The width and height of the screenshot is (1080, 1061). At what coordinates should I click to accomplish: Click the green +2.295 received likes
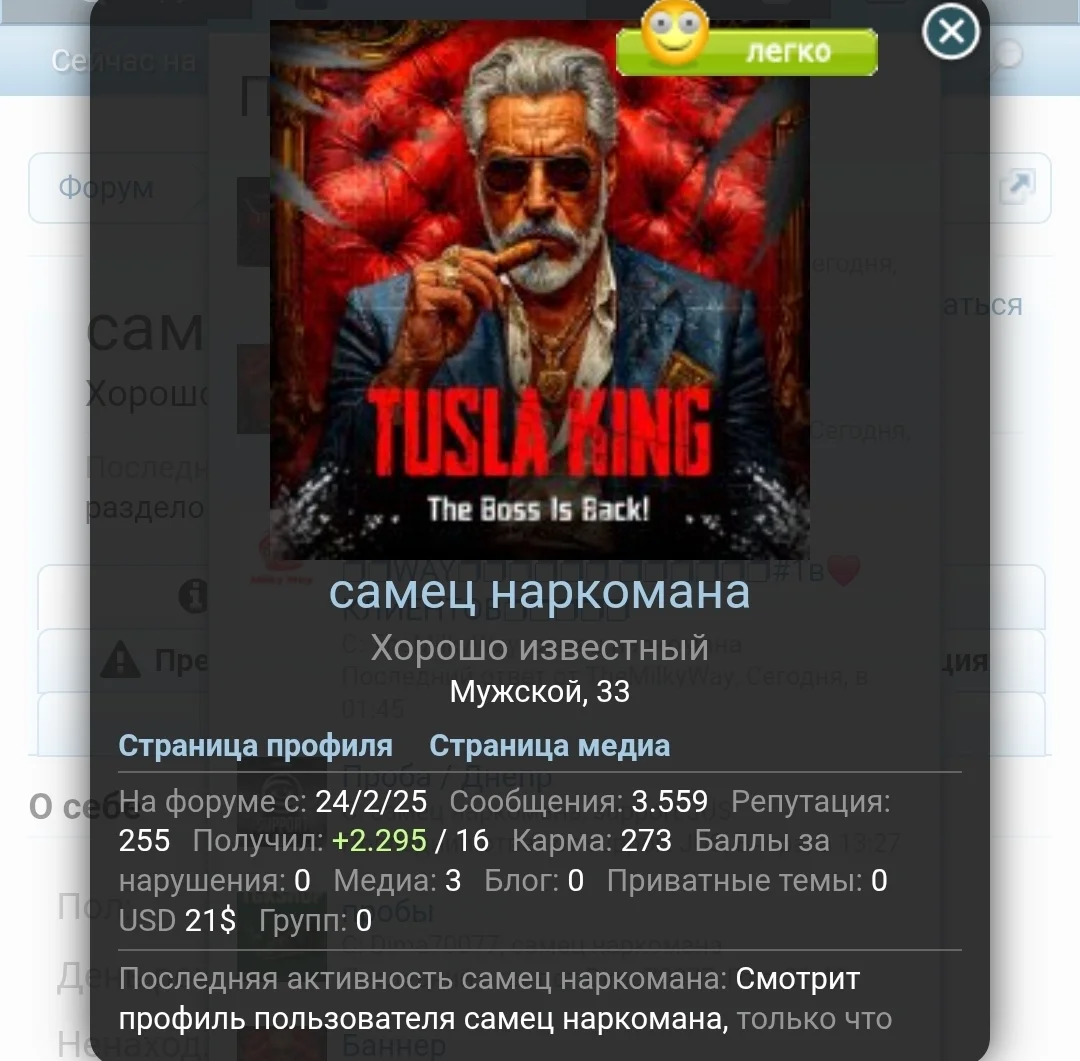[x=379, y=841]
